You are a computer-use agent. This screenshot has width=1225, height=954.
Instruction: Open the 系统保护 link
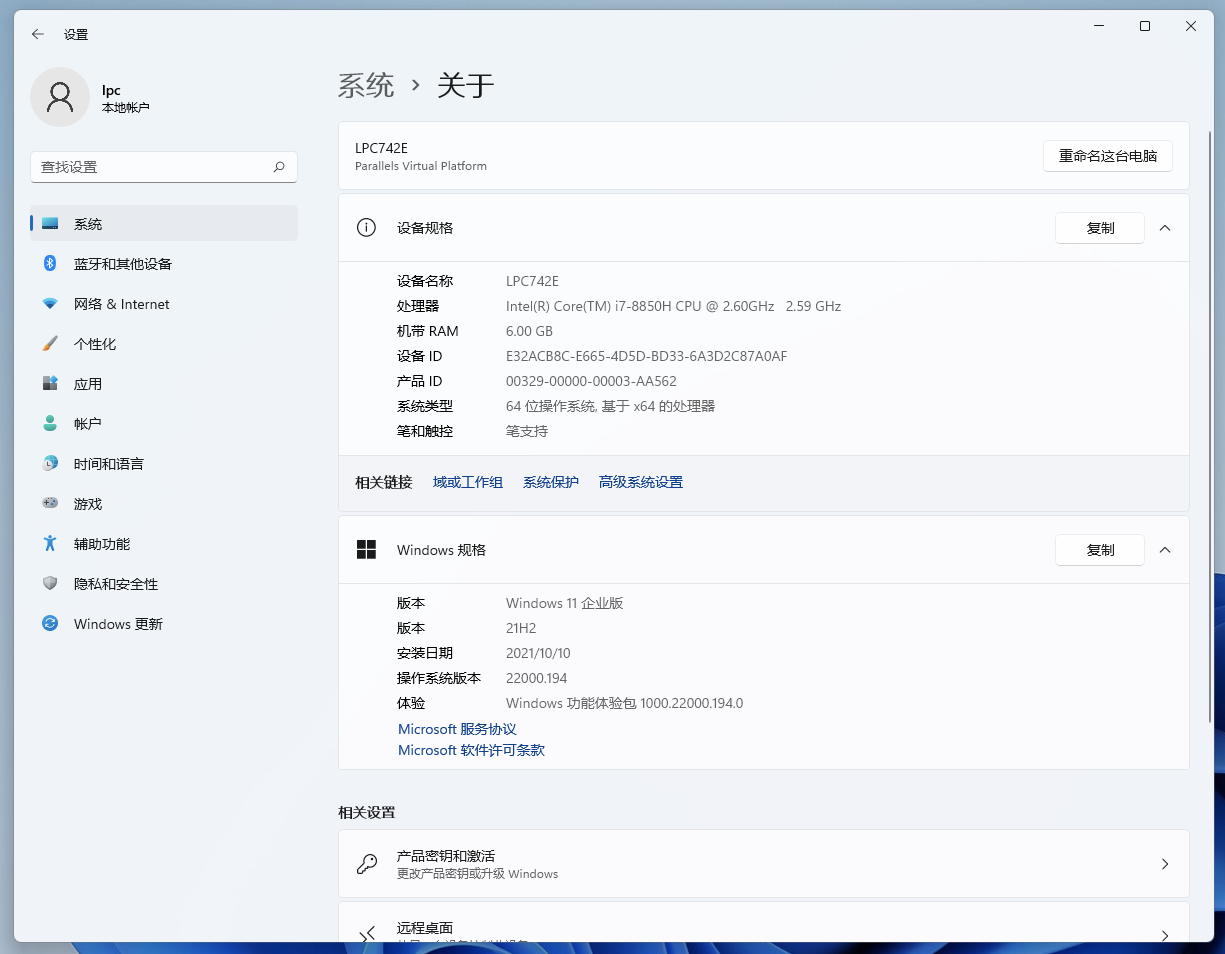(x=551, y=482)
